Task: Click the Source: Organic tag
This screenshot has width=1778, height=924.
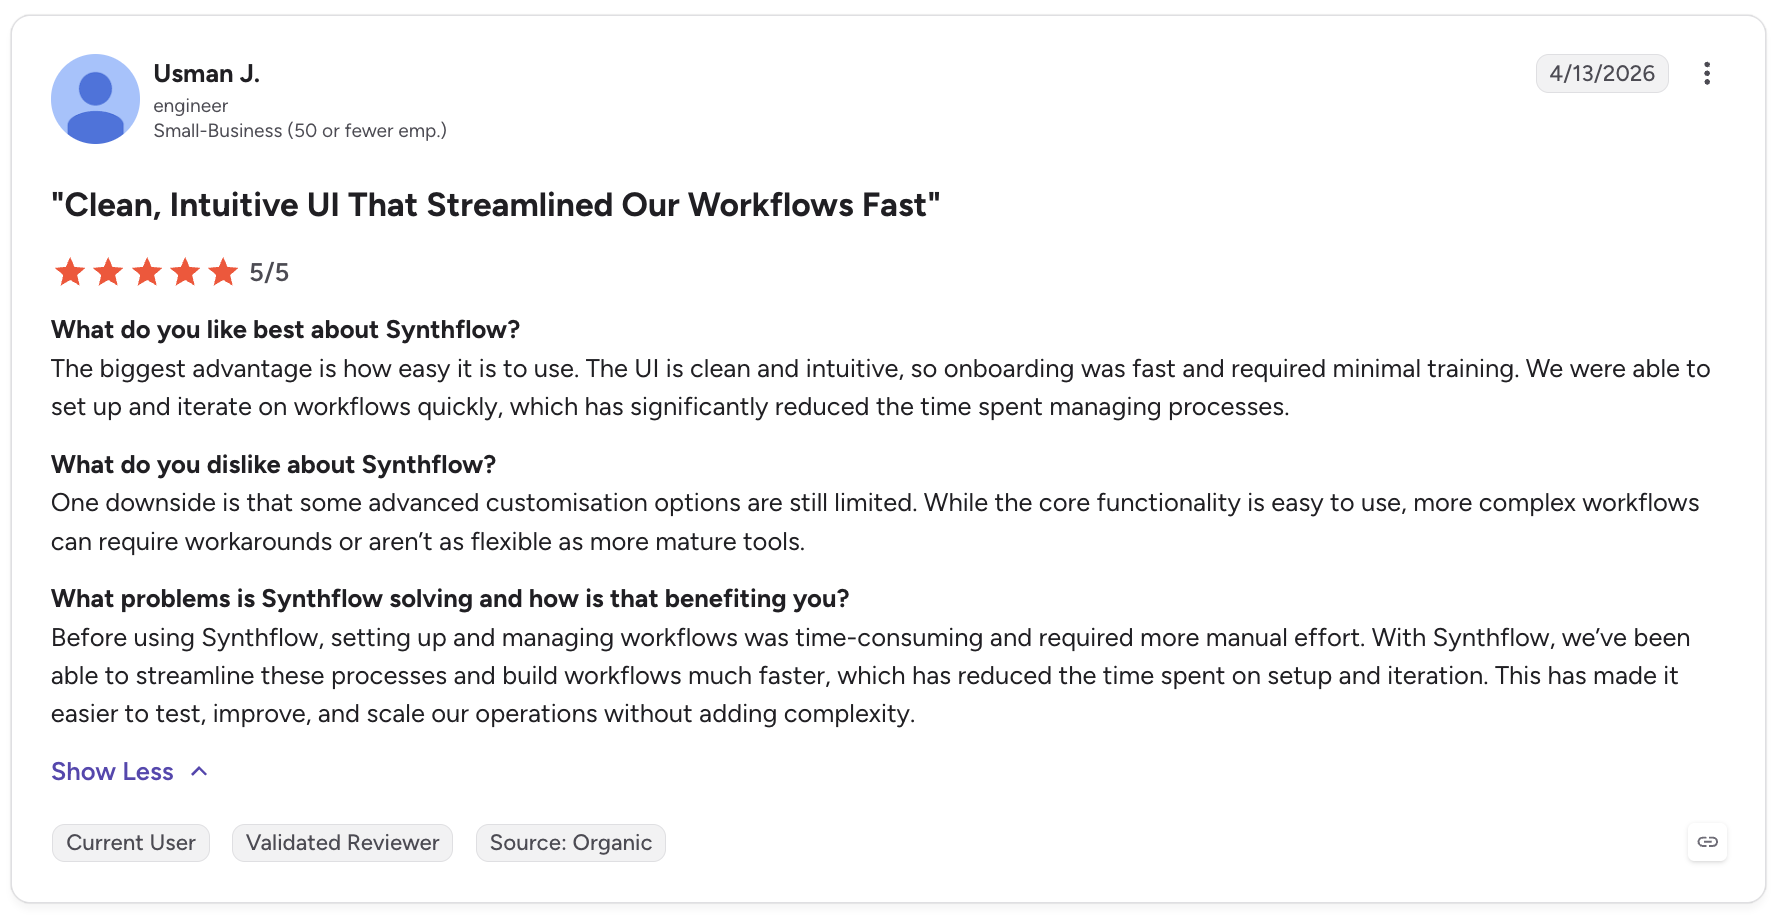Action: pyautogui.click(x=571, y=843)
